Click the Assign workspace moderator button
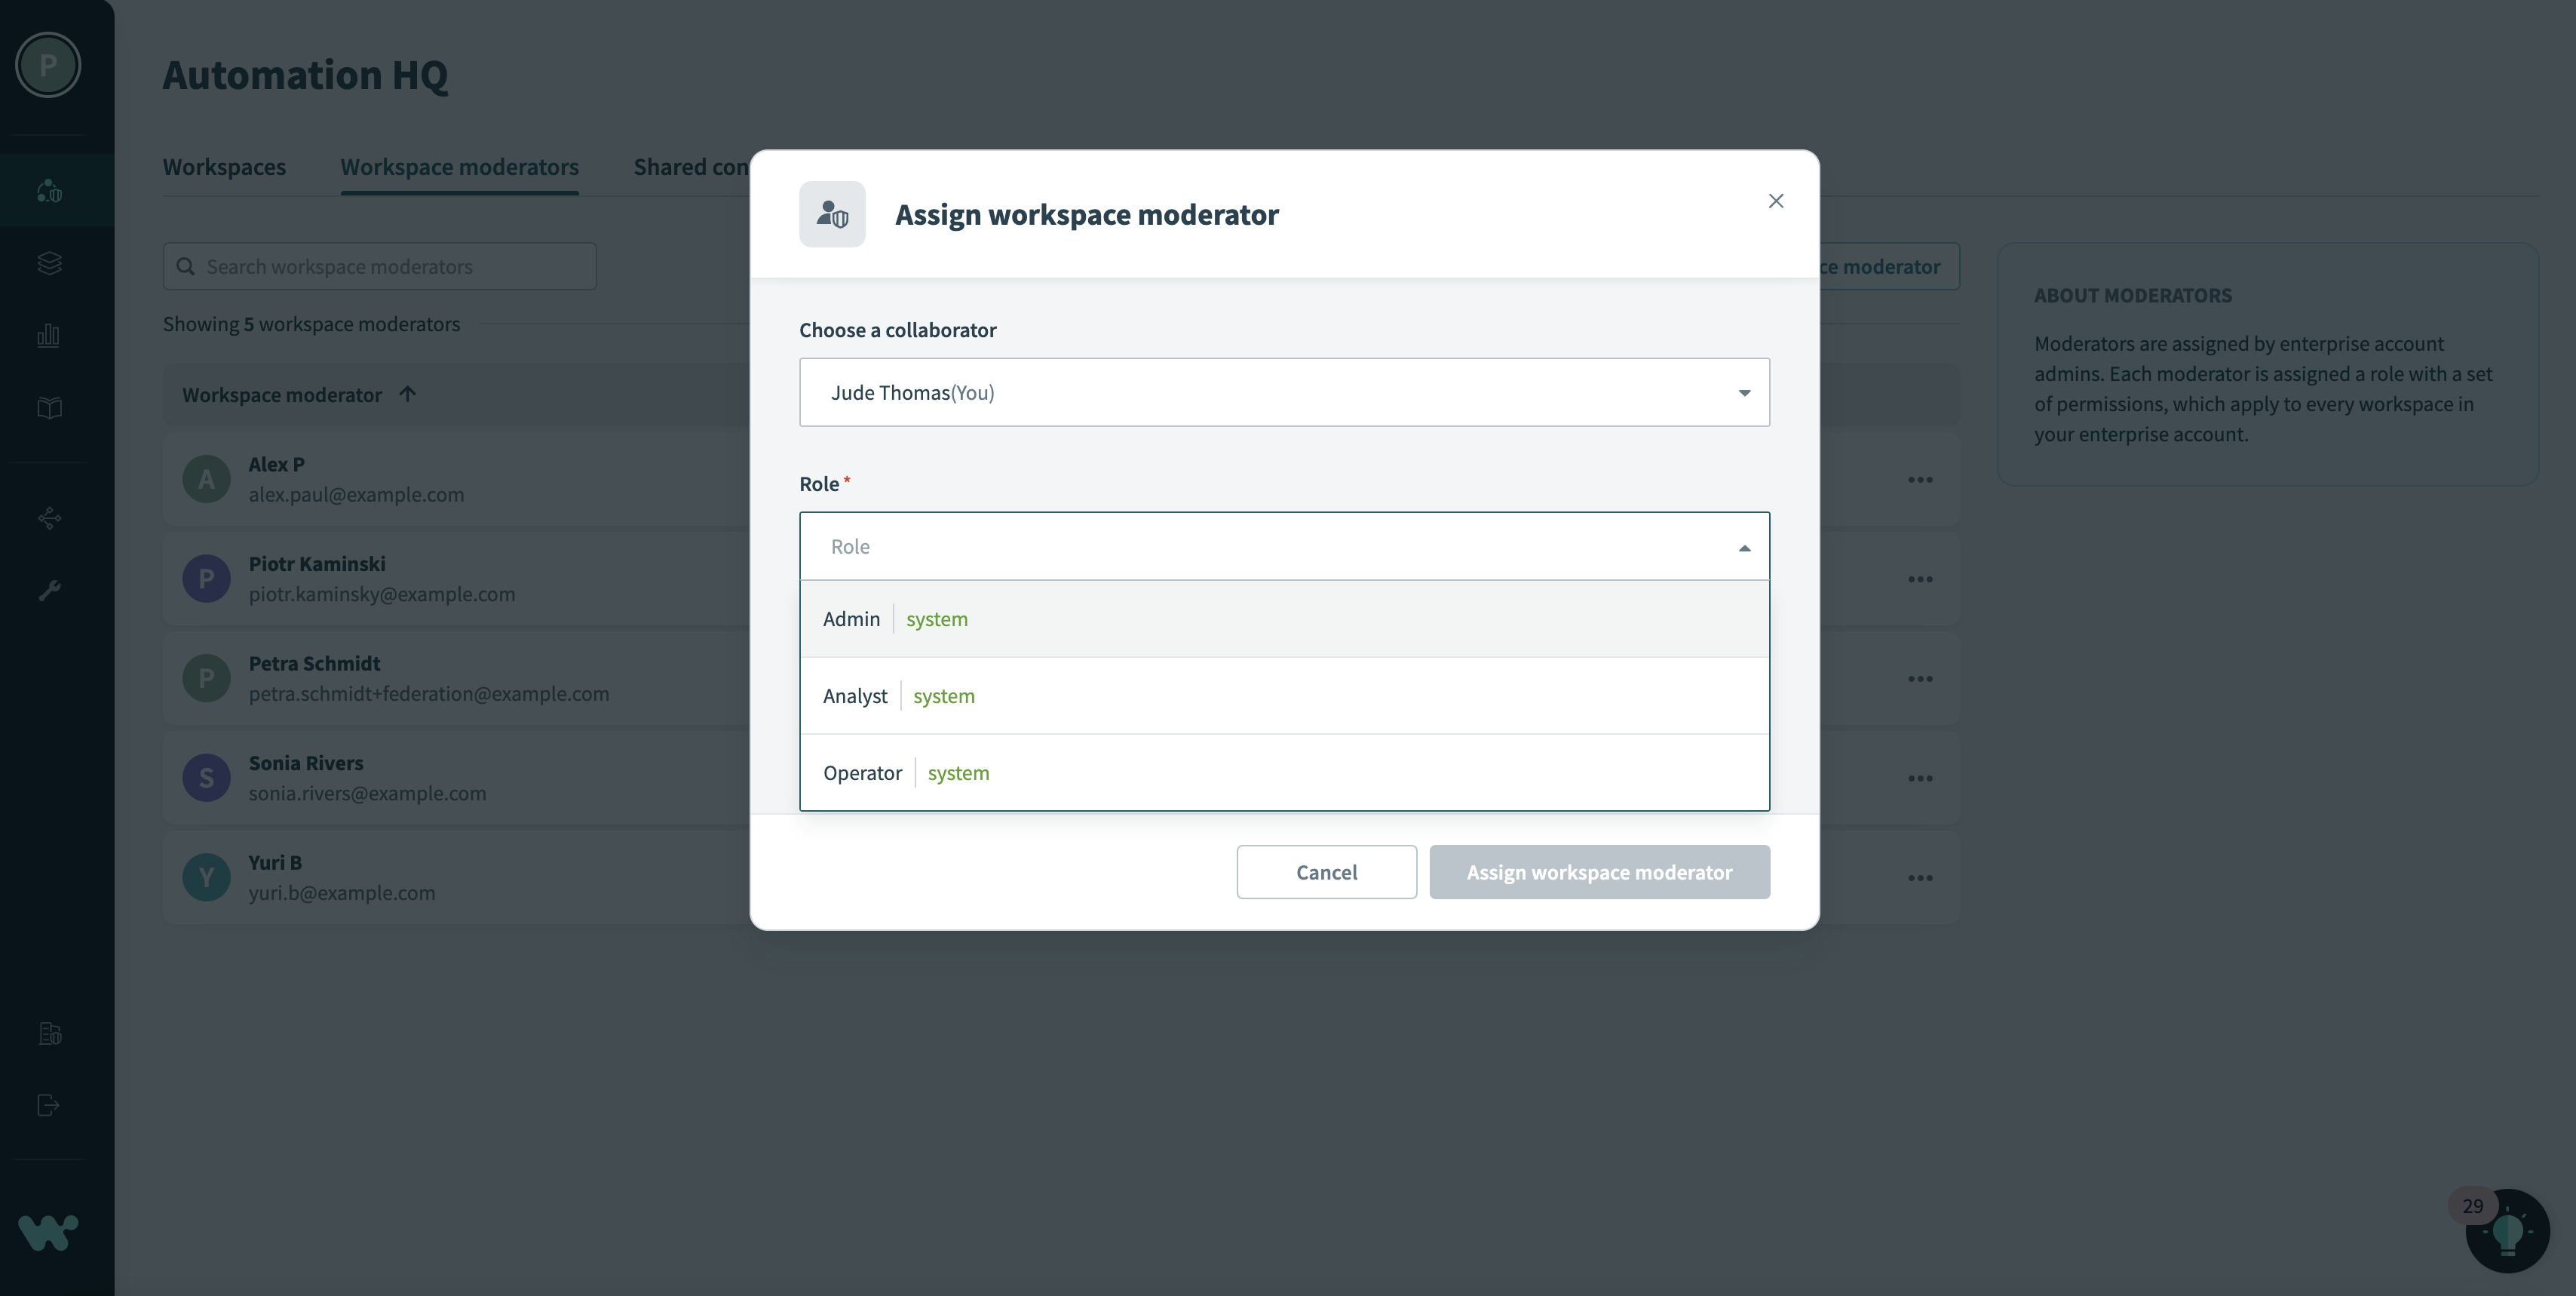The width and height of the screenshot is (2576, 1296). pos(1599,871)
